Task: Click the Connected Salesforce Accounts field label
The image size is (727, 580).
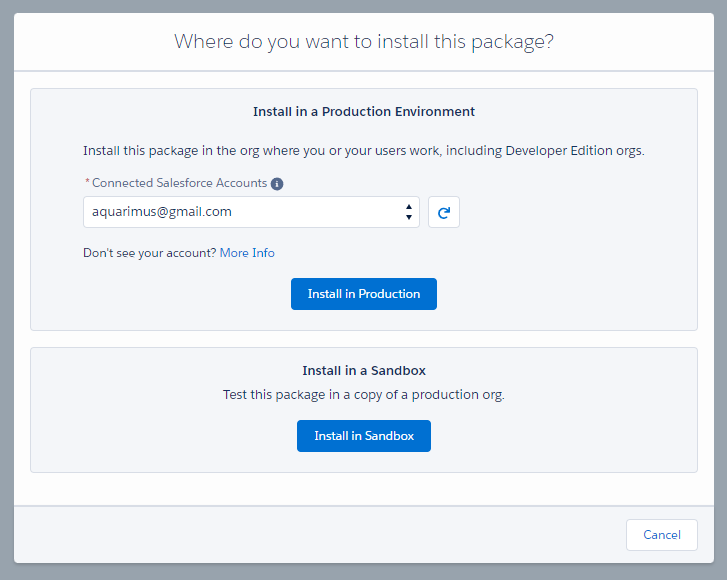Action: [x=179, y=184]
